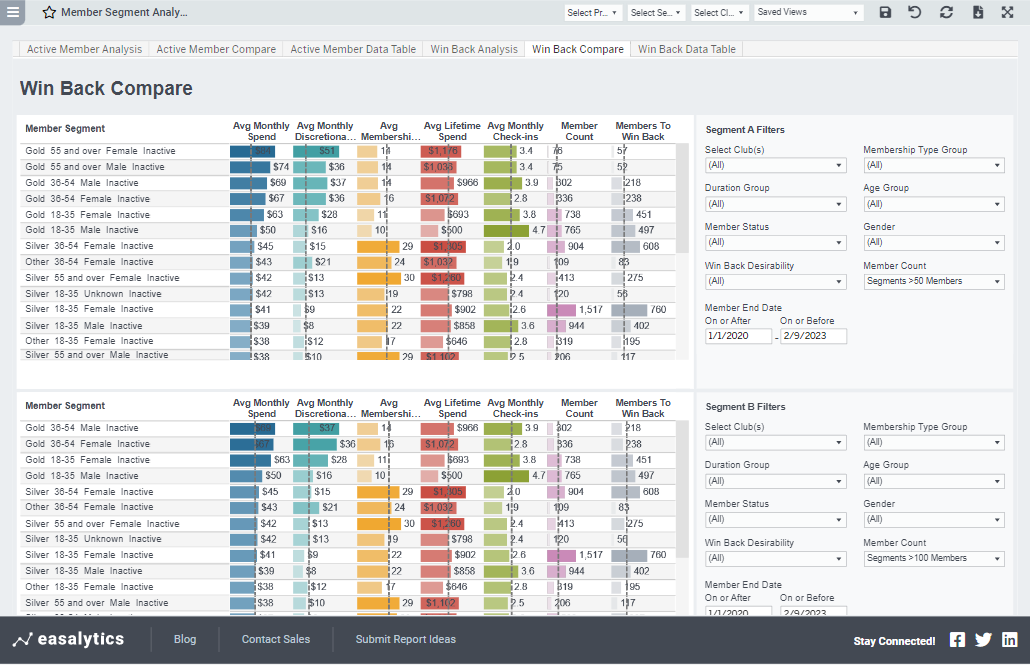The image size is (1030, 665).
Task: Export the report using the download icon
Action: [977, 11]
